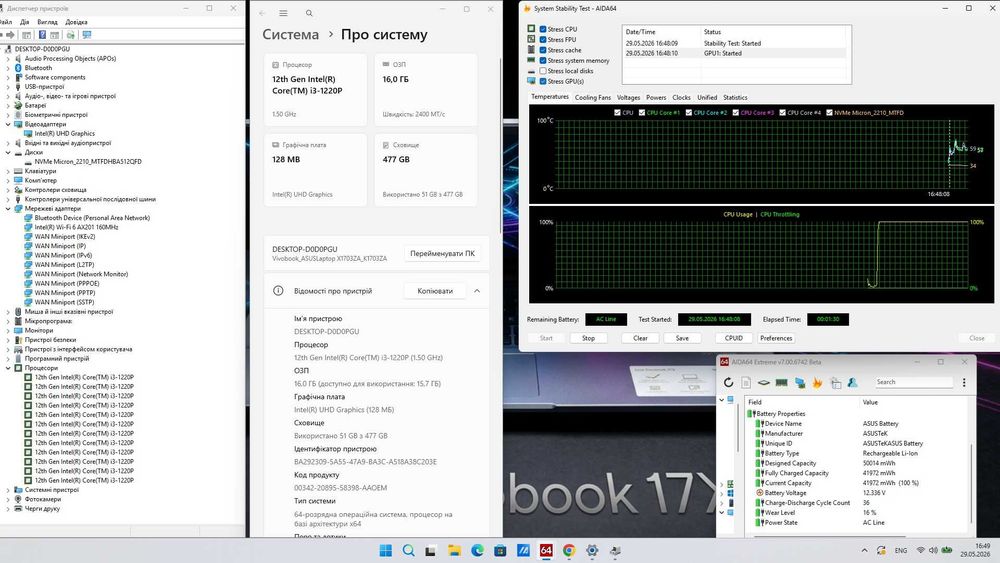Click the Stop button in stability test
1000x563 pixels.
tap(588, 338)
